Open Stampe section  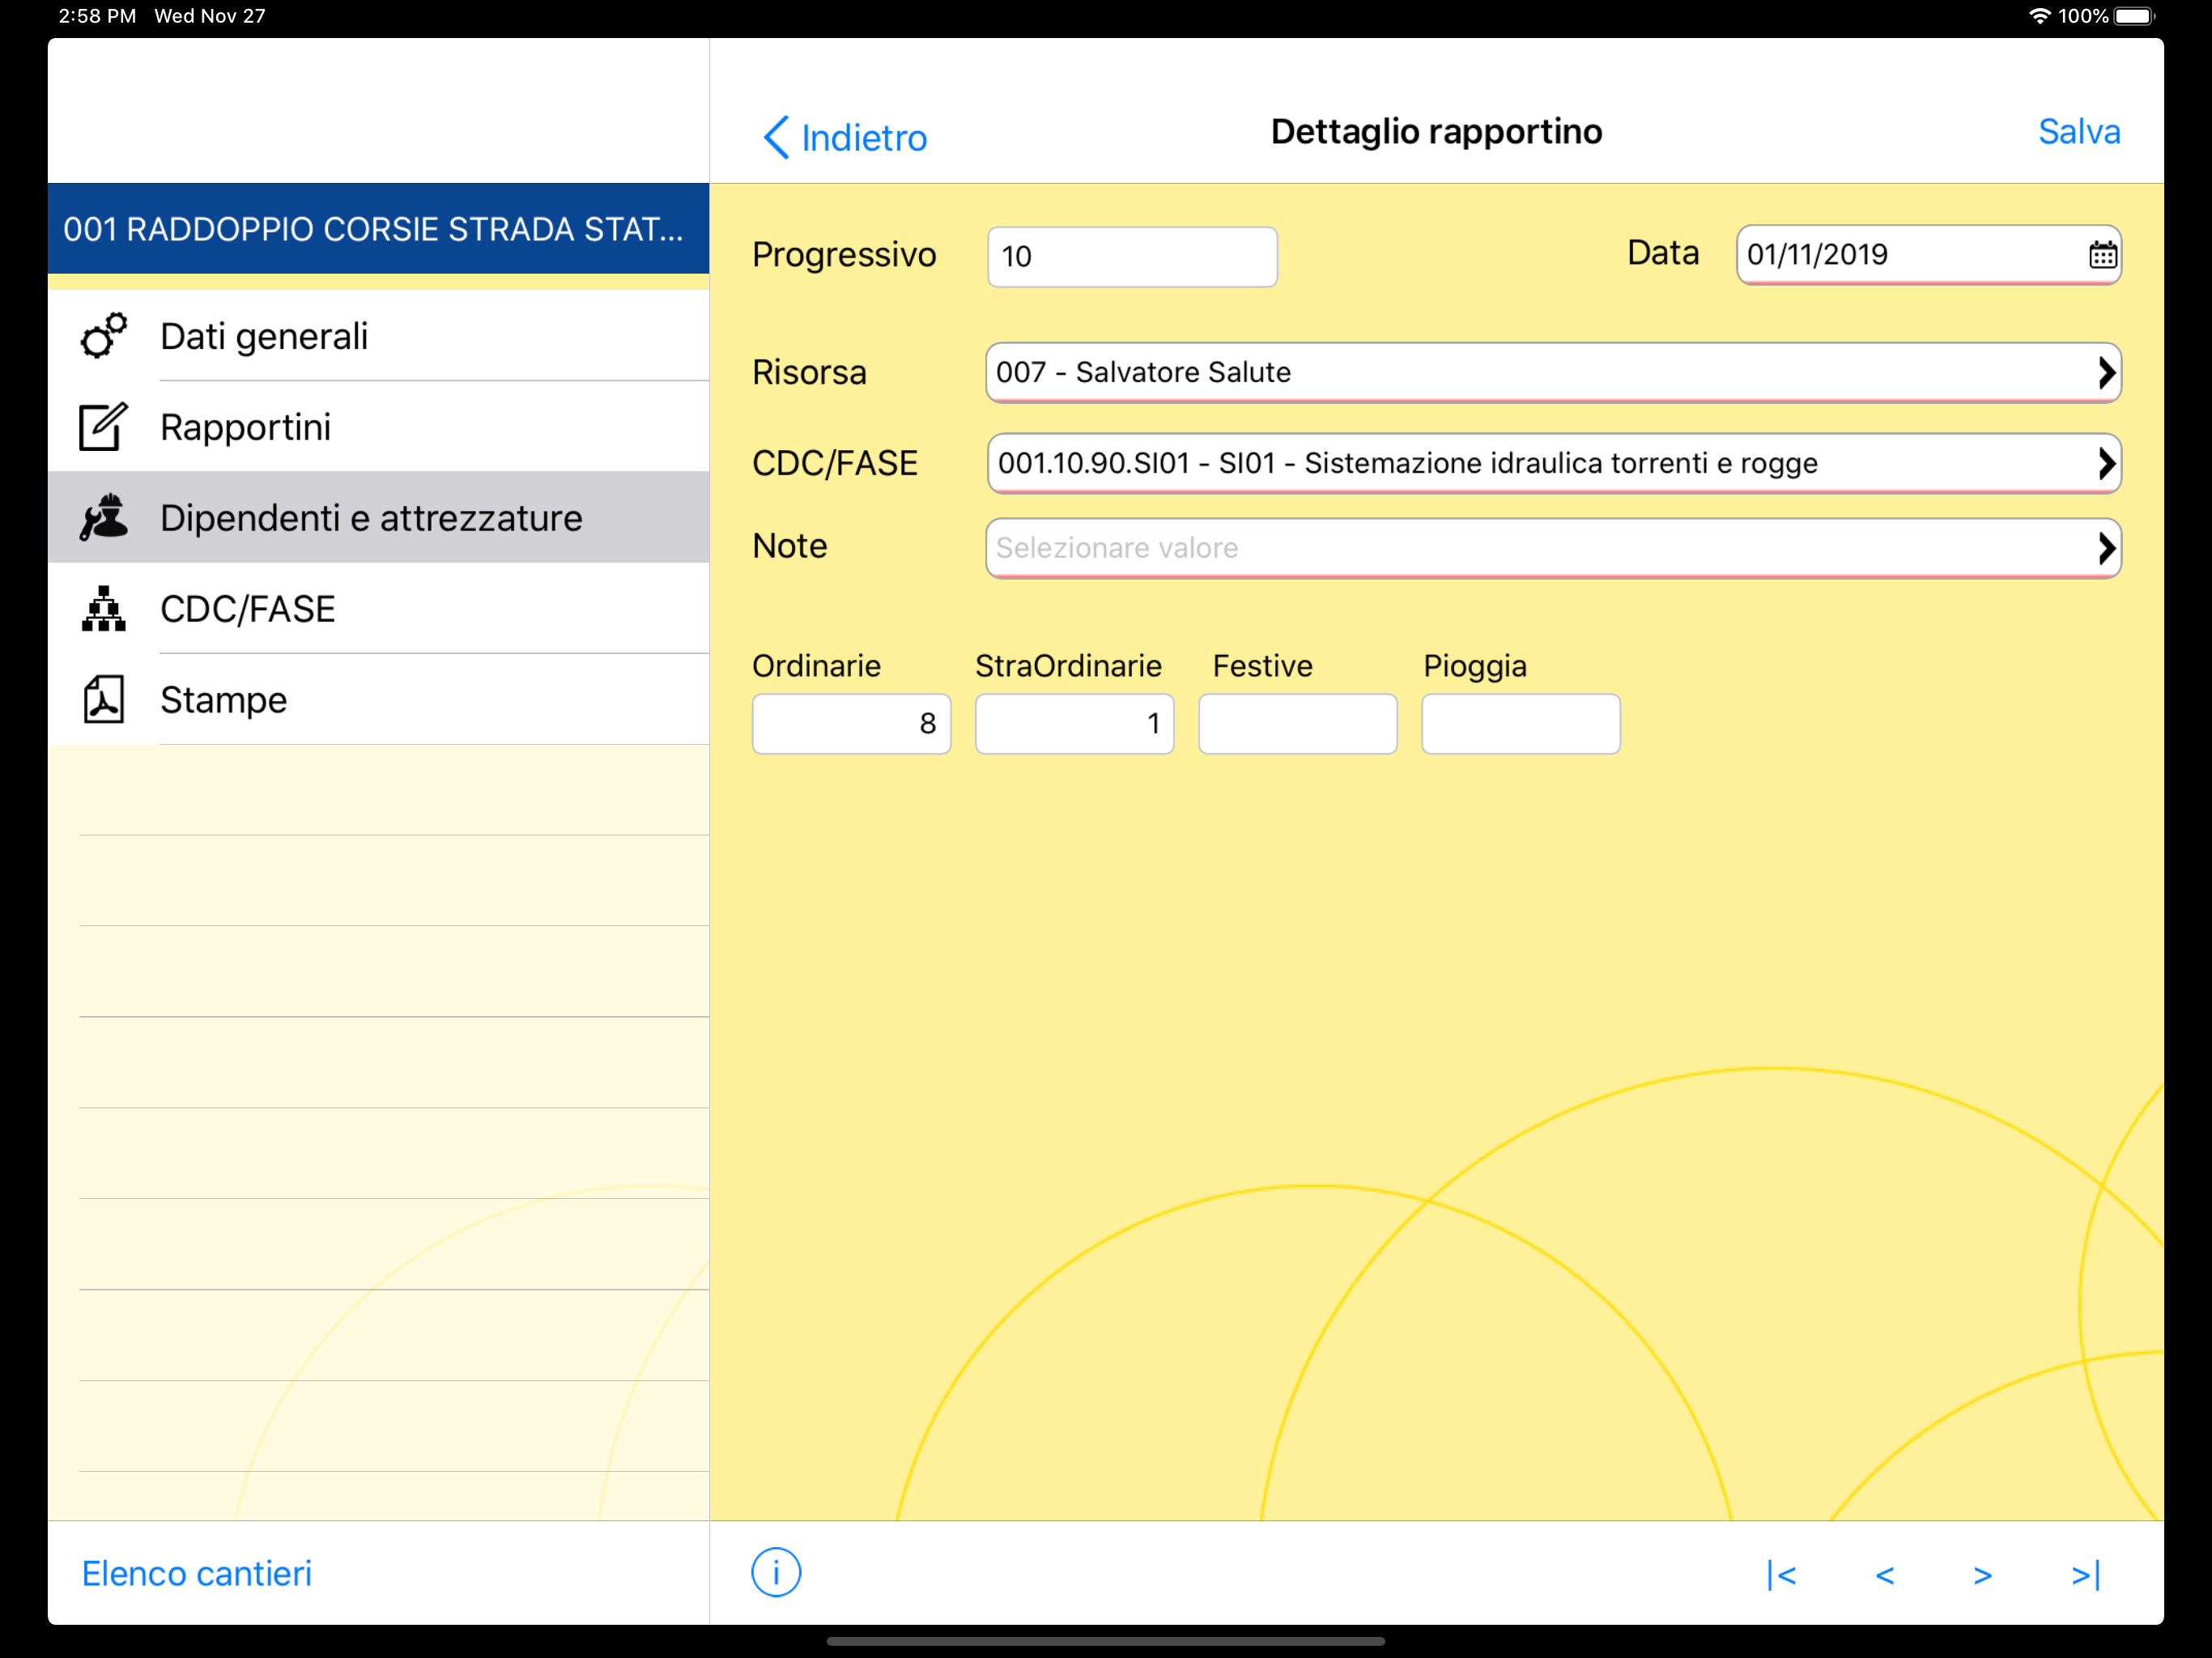pyautogui.click(x=378, y=699)
